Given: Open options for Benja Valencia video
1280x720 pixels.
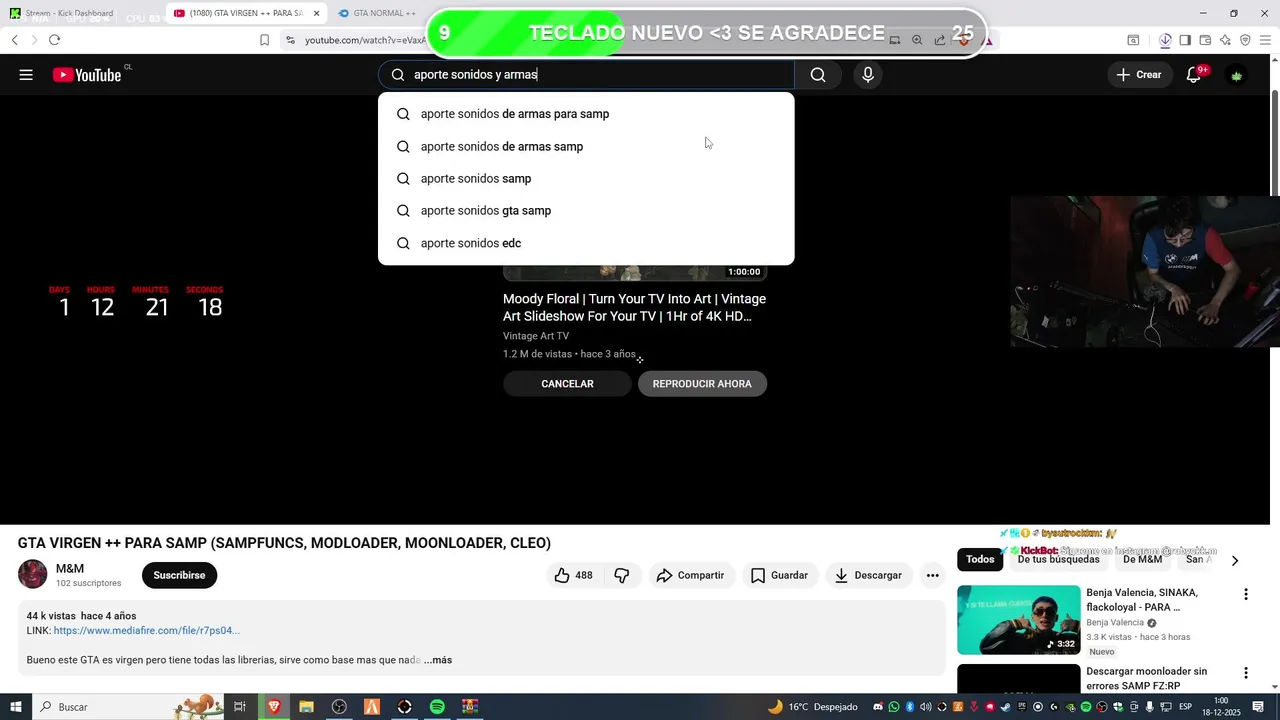Looking at the screenshot, I should coord(1245,594).
